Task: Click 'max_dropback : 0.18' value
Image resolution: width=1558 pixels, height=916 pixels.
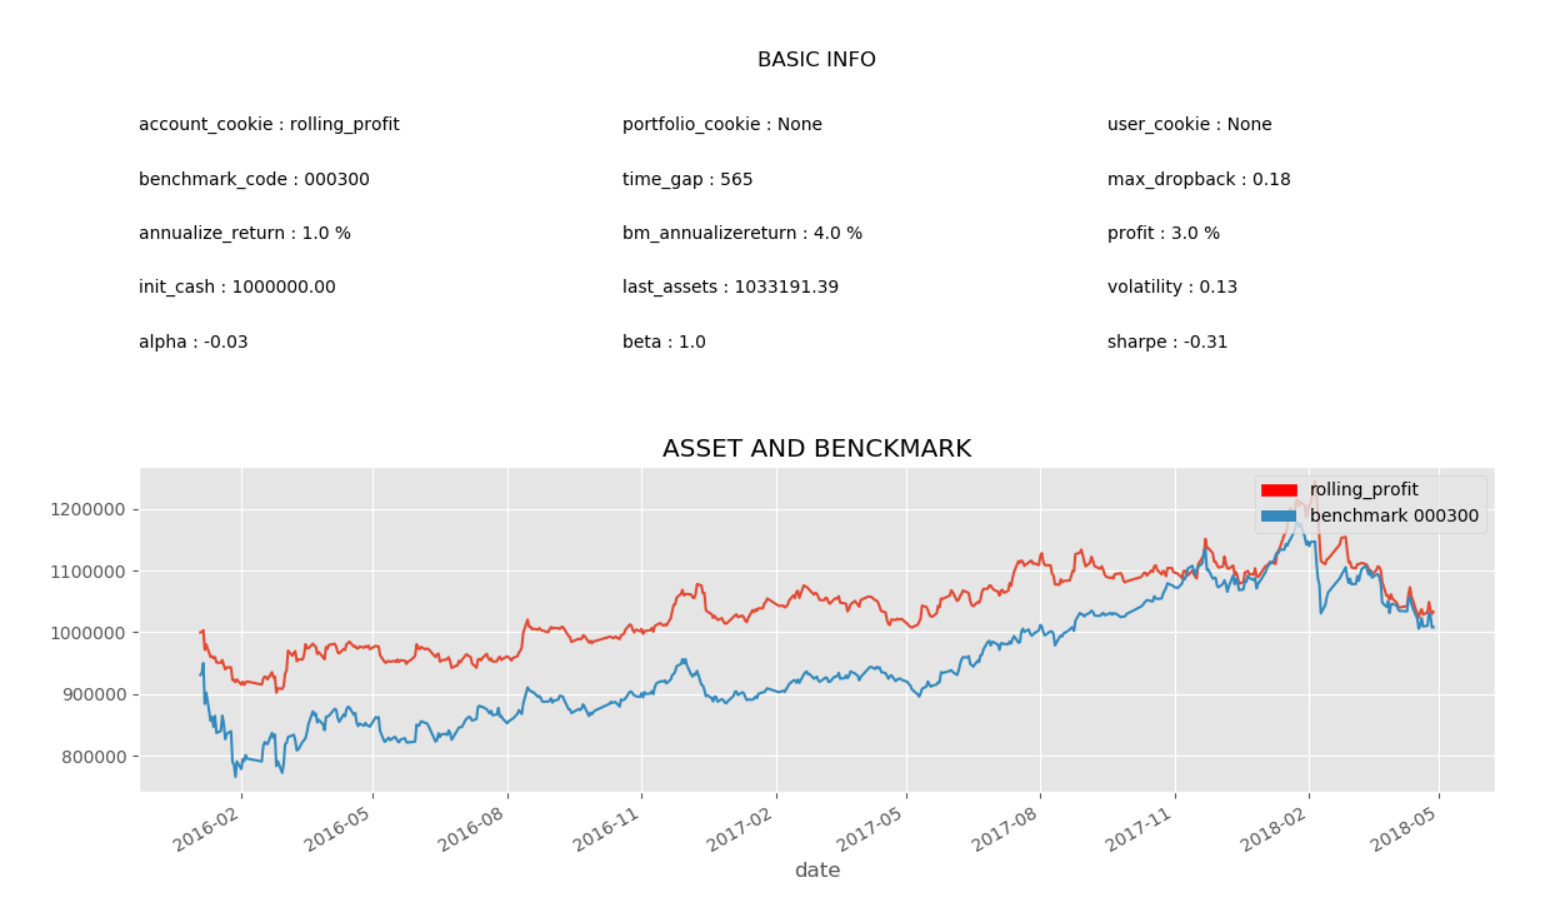Action: click(x=1198, y=179)
